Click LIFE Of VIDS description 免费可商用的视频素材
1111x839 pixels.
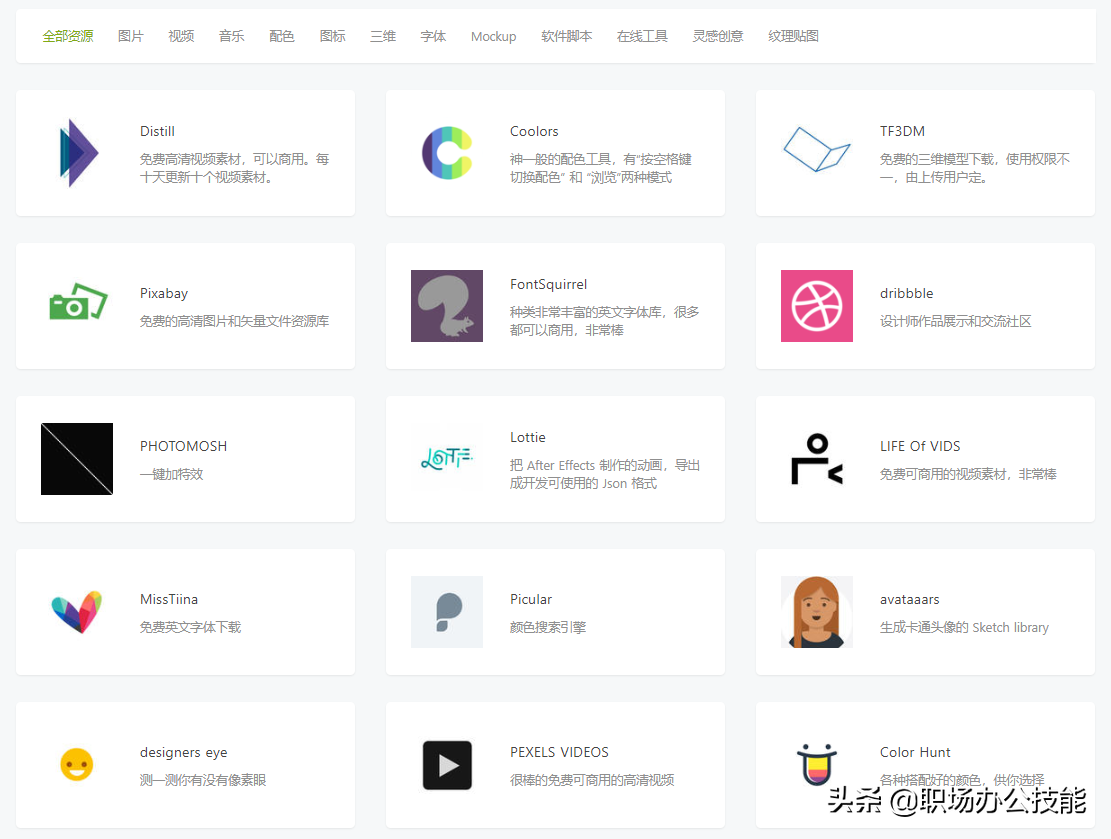click(969, 474)
